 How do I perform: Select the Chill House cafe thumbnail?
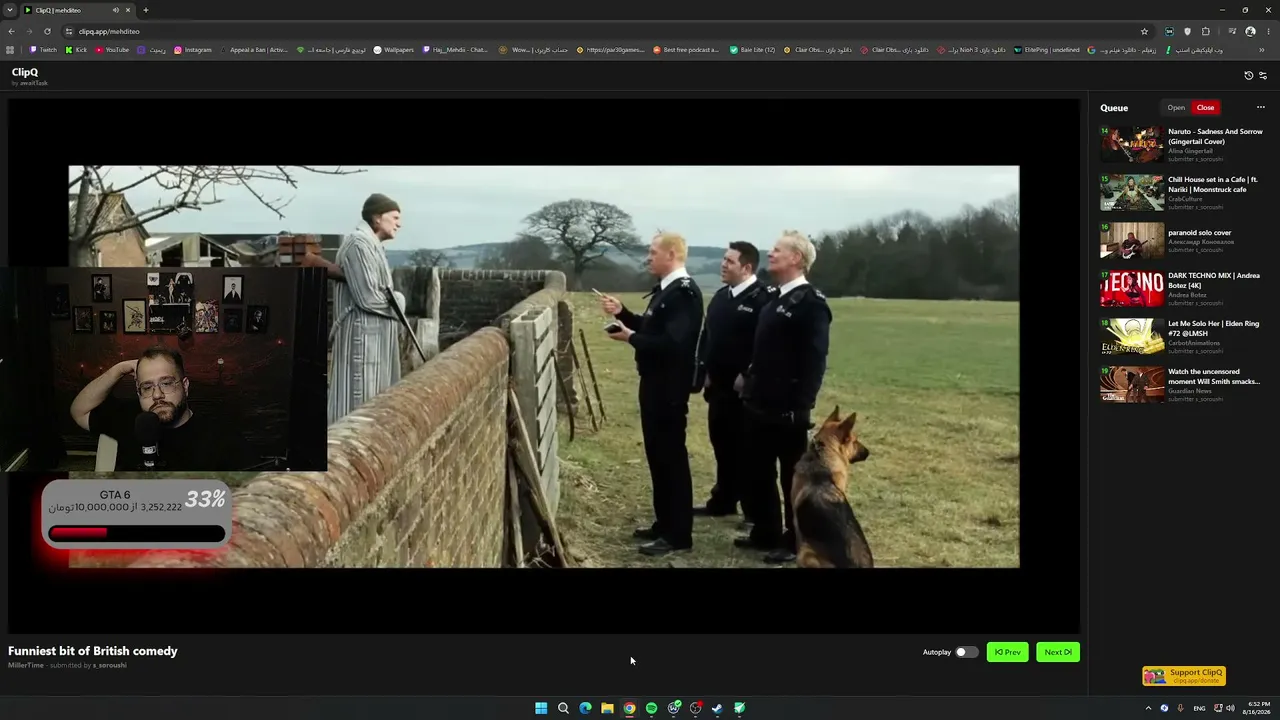(1132, 192)
